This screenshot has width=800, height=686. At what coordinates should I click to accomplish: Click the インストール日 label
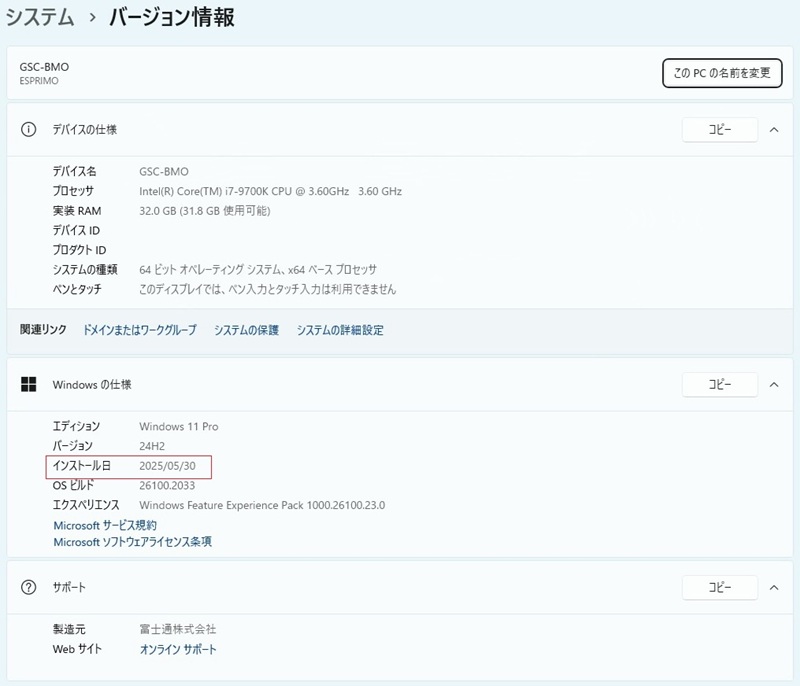click(x=82, y=466)
